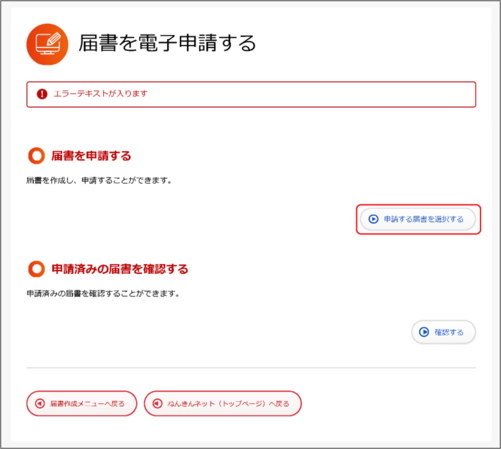Screen dimensions: 501x449
Task: Click the orange computer-and-pencil page icon
Action: pyautogui.click(x=47, y=44)
